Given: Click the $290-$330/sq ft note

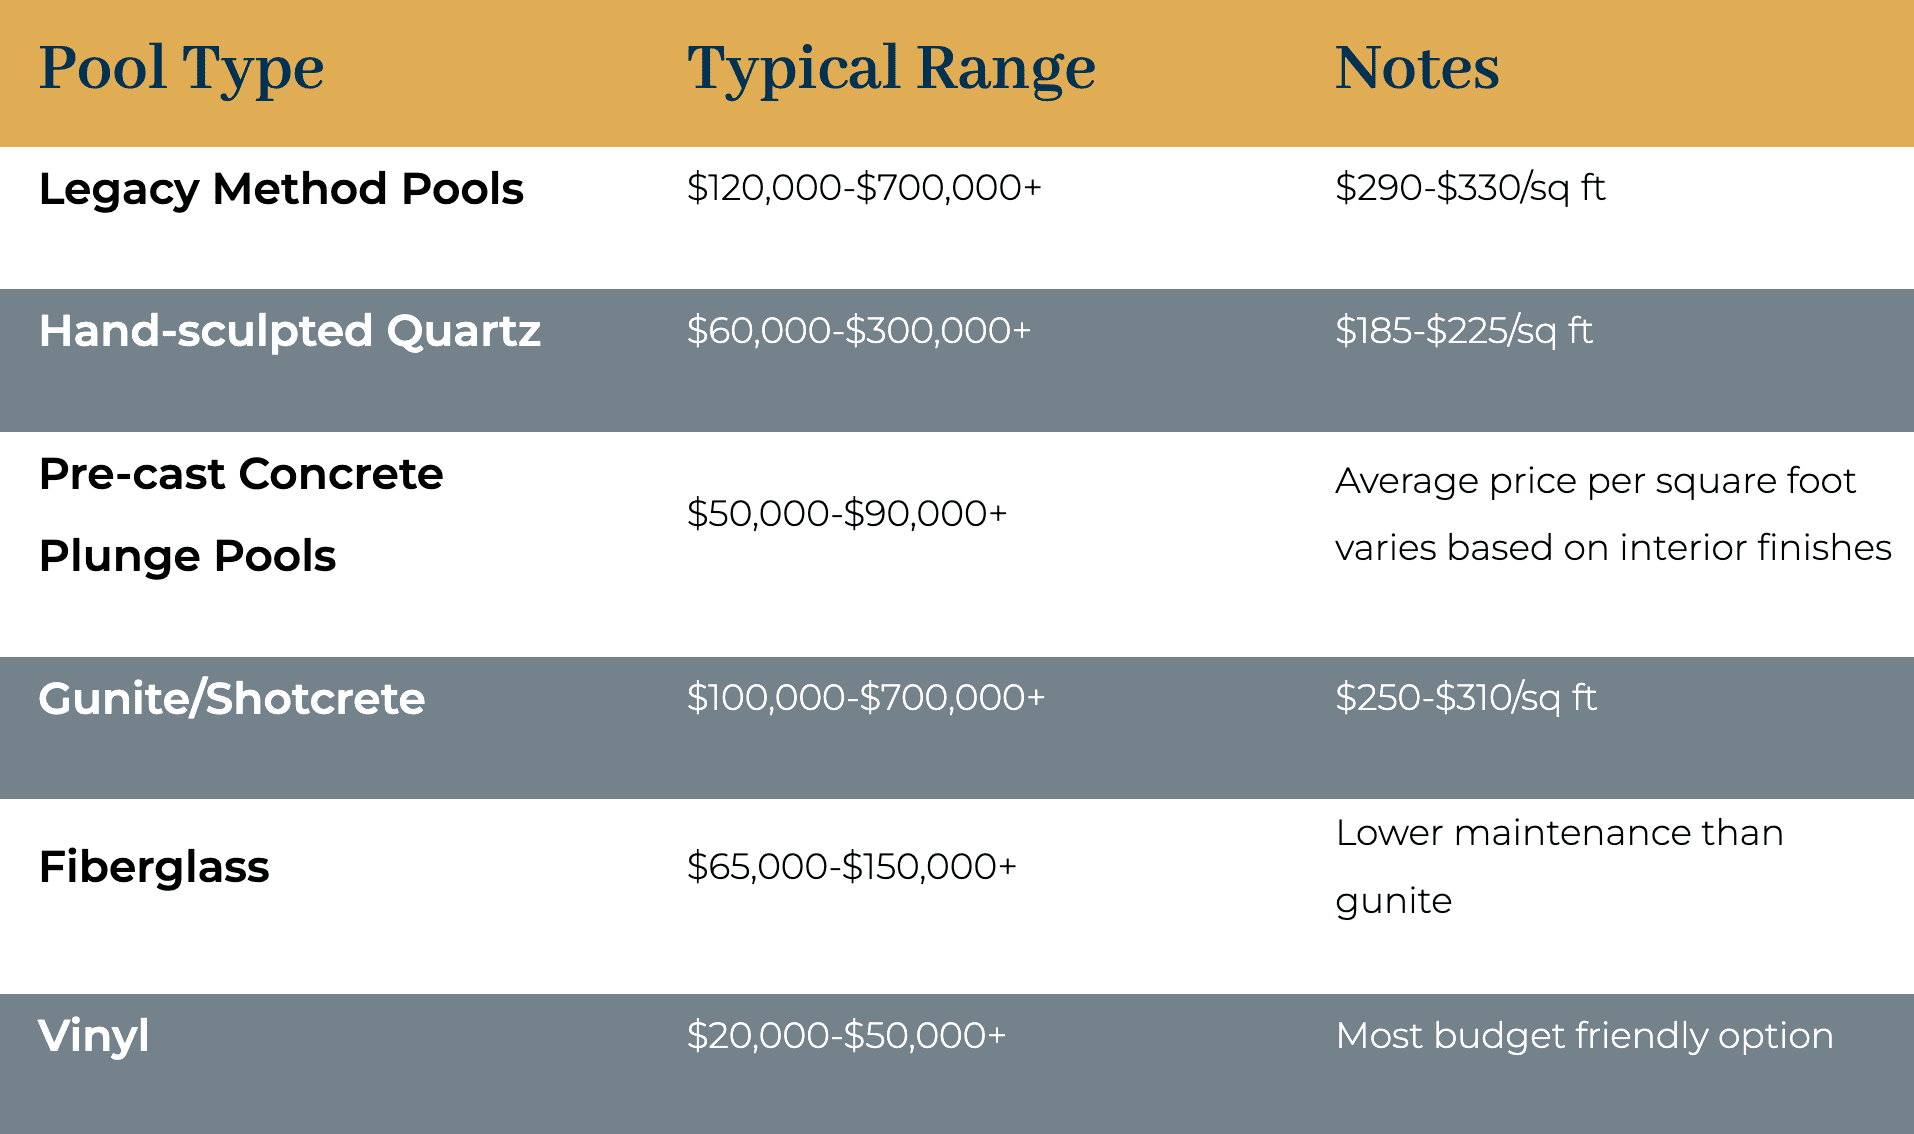Looking at the screenshot, I should [x=1470, y=188].
